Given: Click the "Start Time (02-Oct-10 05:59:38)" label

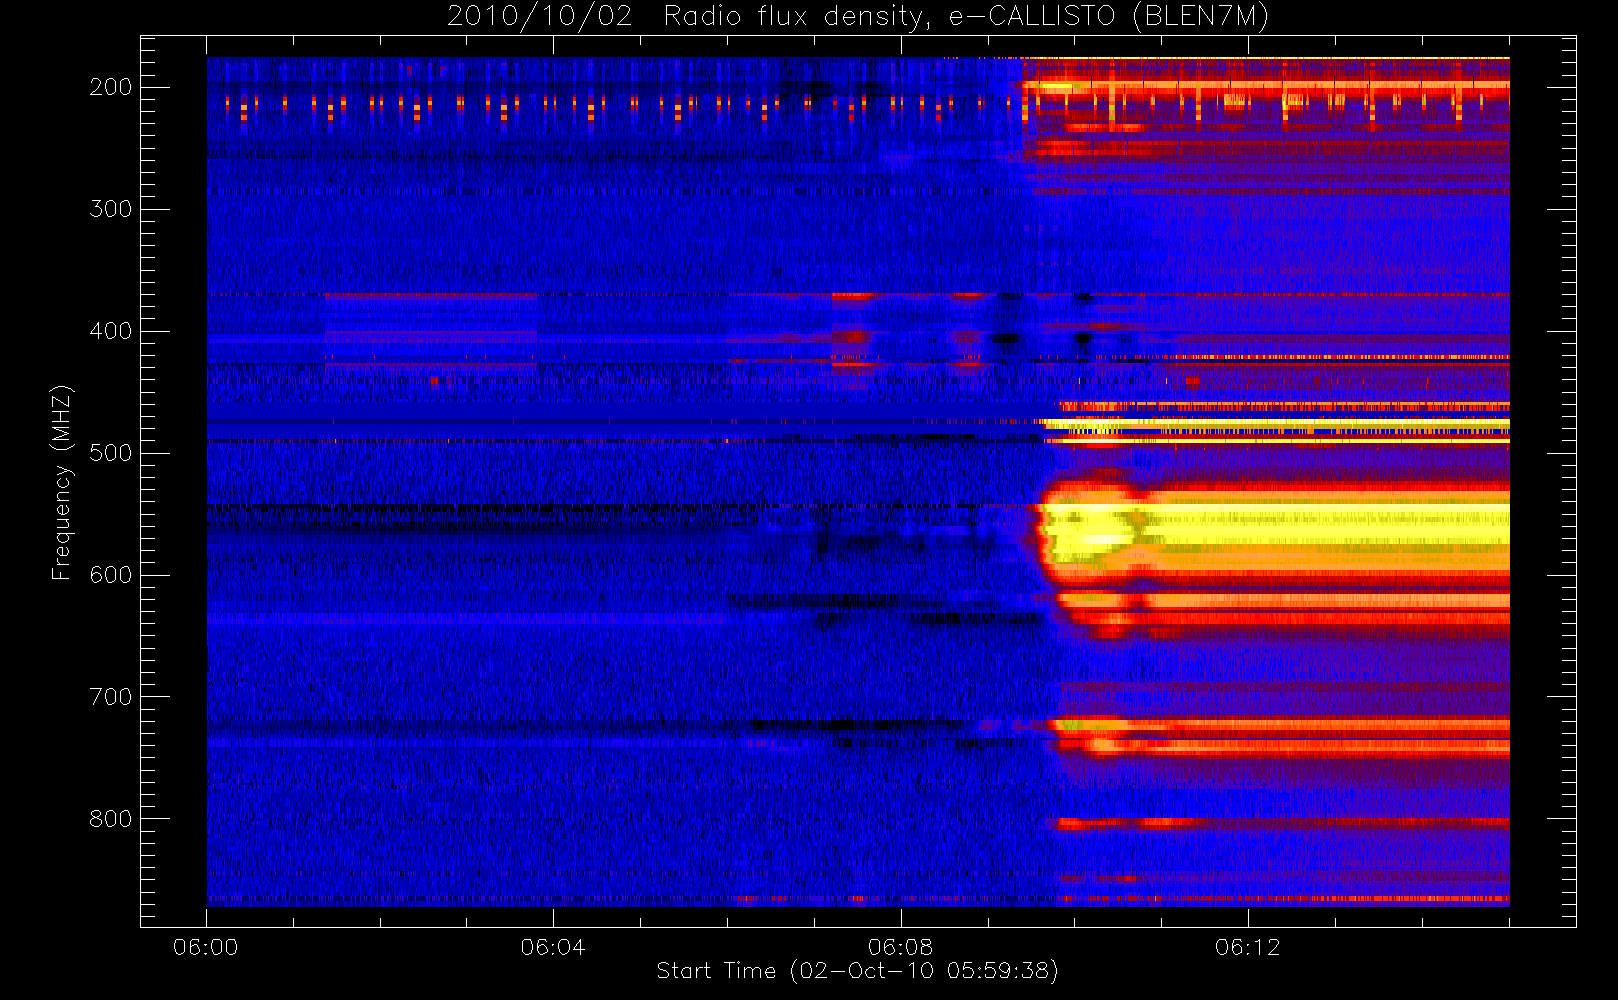Looking at the screenshot, I should tap(857, 971).
